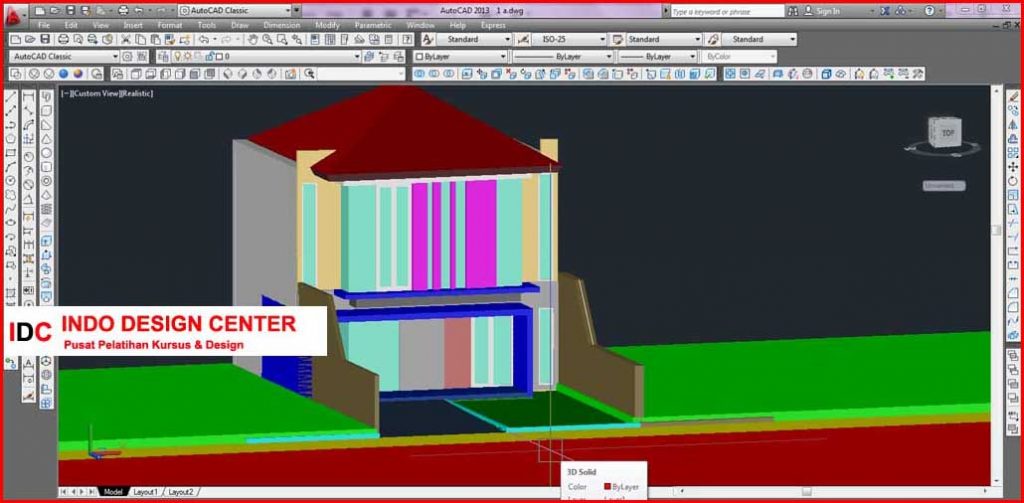This screenshot has width=1024, height=503.
Task: Choose the Linear dimension tool
Action: [29, 96]
